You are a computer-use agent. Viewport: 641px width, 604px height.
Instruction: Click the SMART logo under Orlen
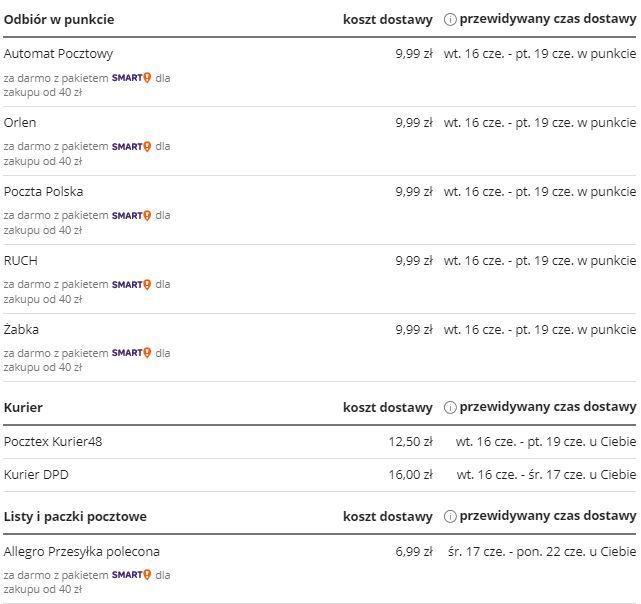click(x=131, y=146)
